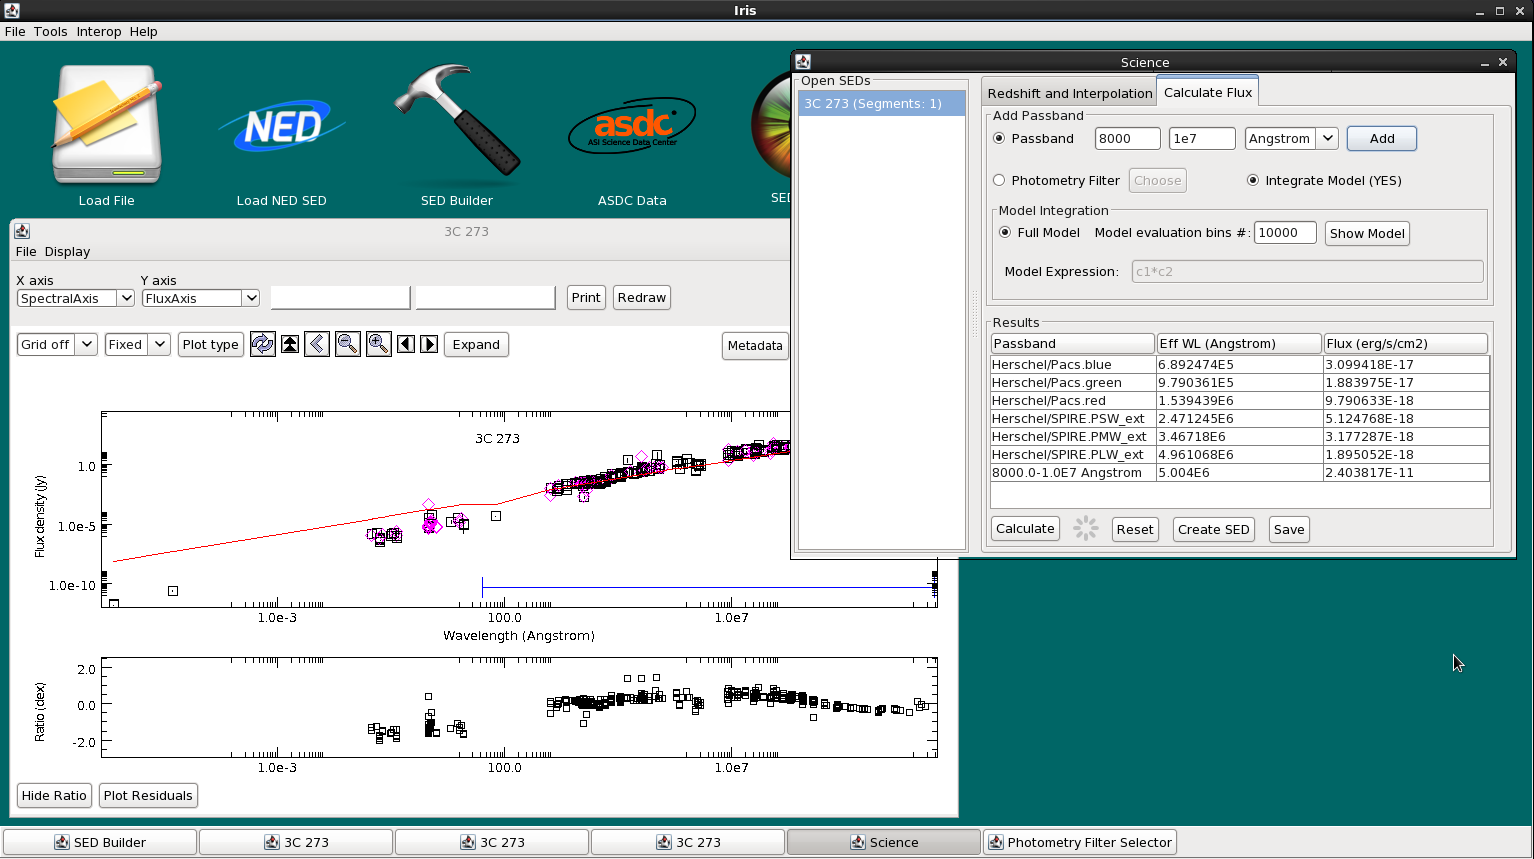The width and height of the screenshot is (1534, 859).
Task: Click the 3C 273 plot window icon
Action: click(22, 231)
